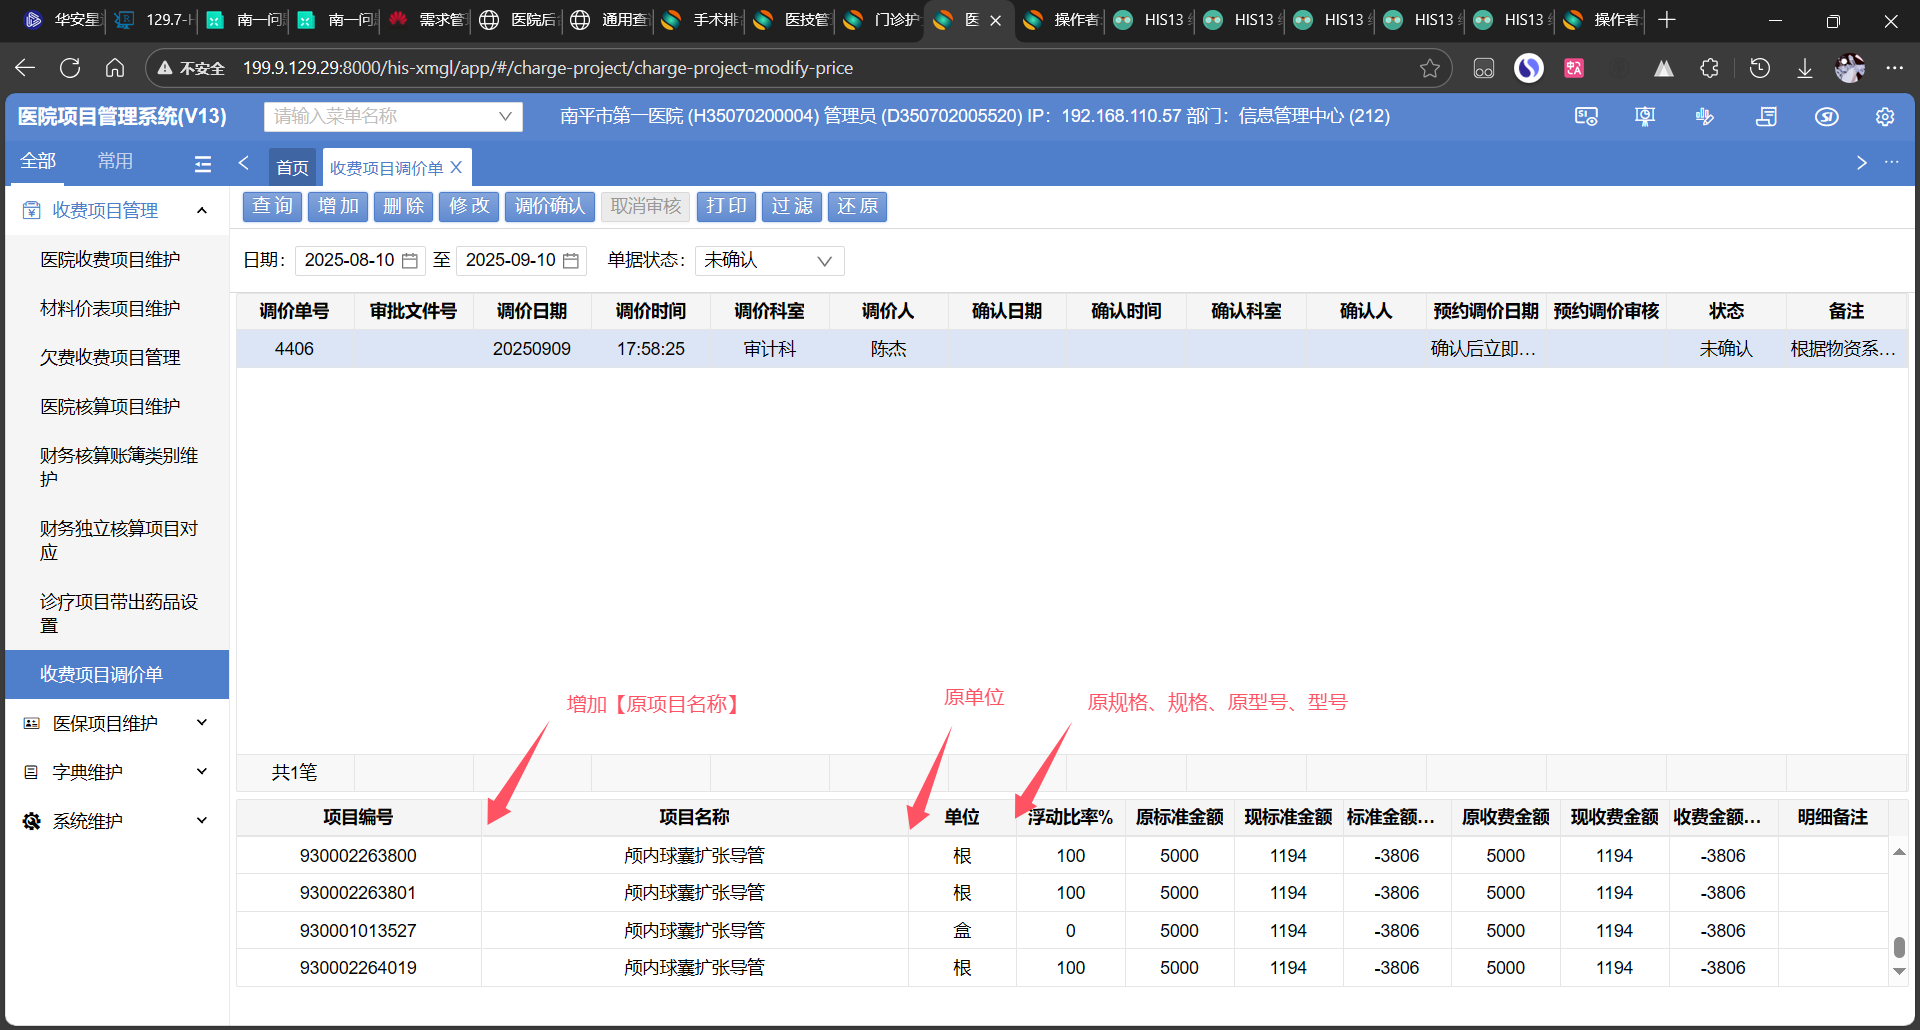Click the 修改 button
Image resolution: width=1920 pixels, height=1030 pixels.
pyautogui.click(x=469, y=207)
